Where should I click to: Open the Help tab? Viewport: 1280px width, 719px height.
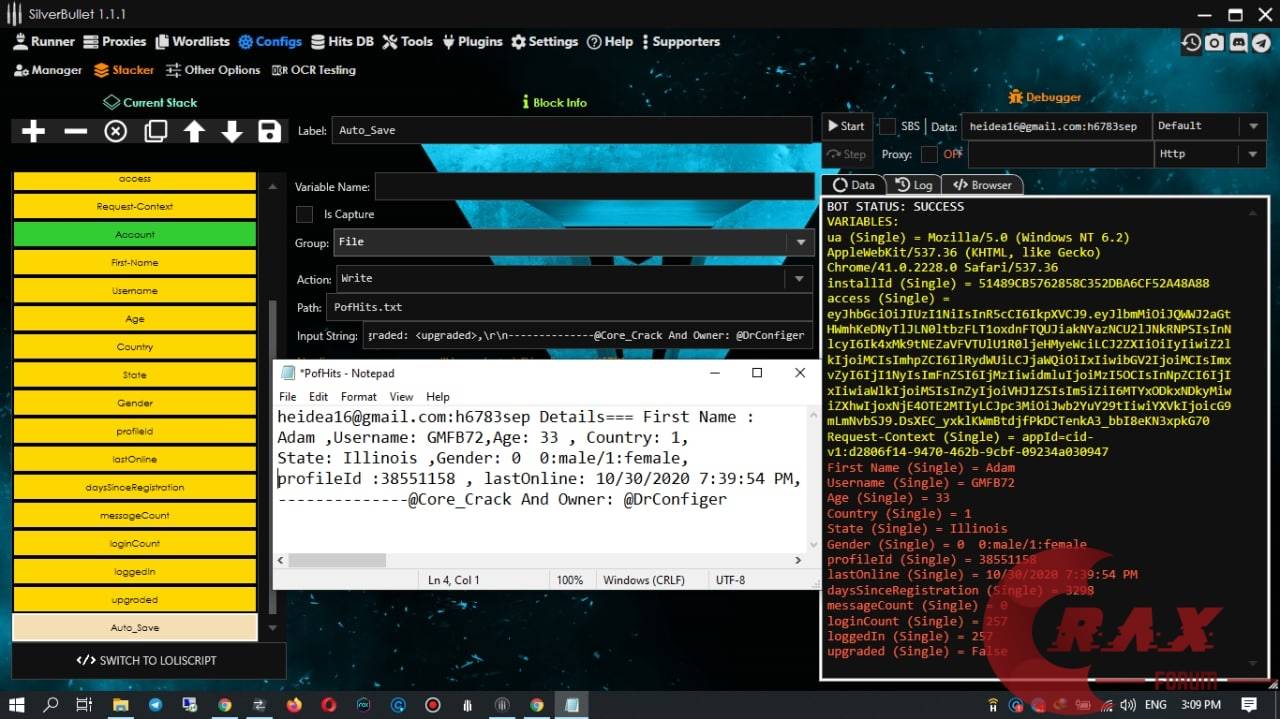(x=610, y=41)
